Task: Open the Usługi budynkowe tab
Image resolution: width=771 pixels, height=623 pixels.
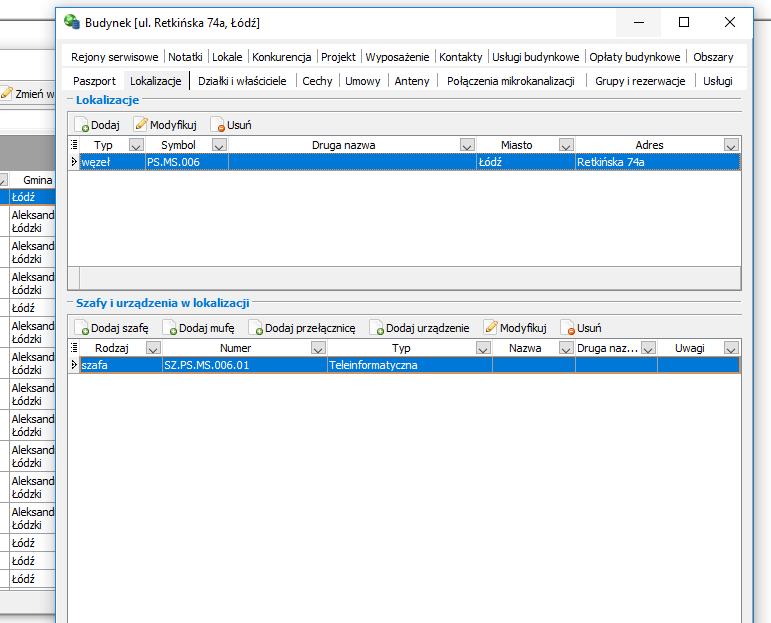Action: point(536,57)
